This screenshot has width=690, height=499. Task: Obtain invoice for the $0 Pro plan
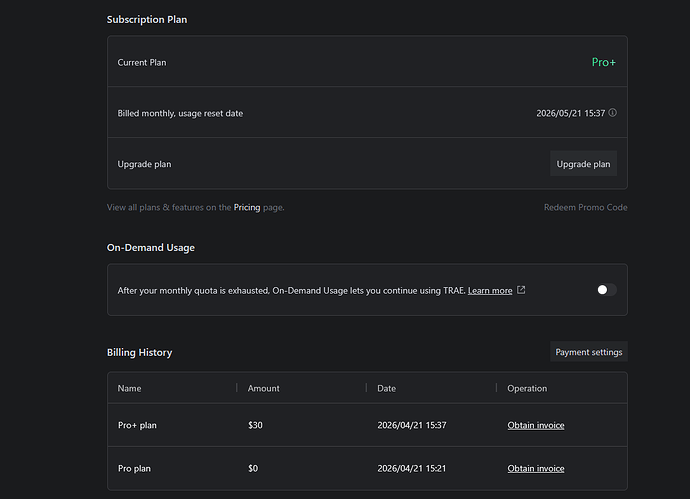535,468
